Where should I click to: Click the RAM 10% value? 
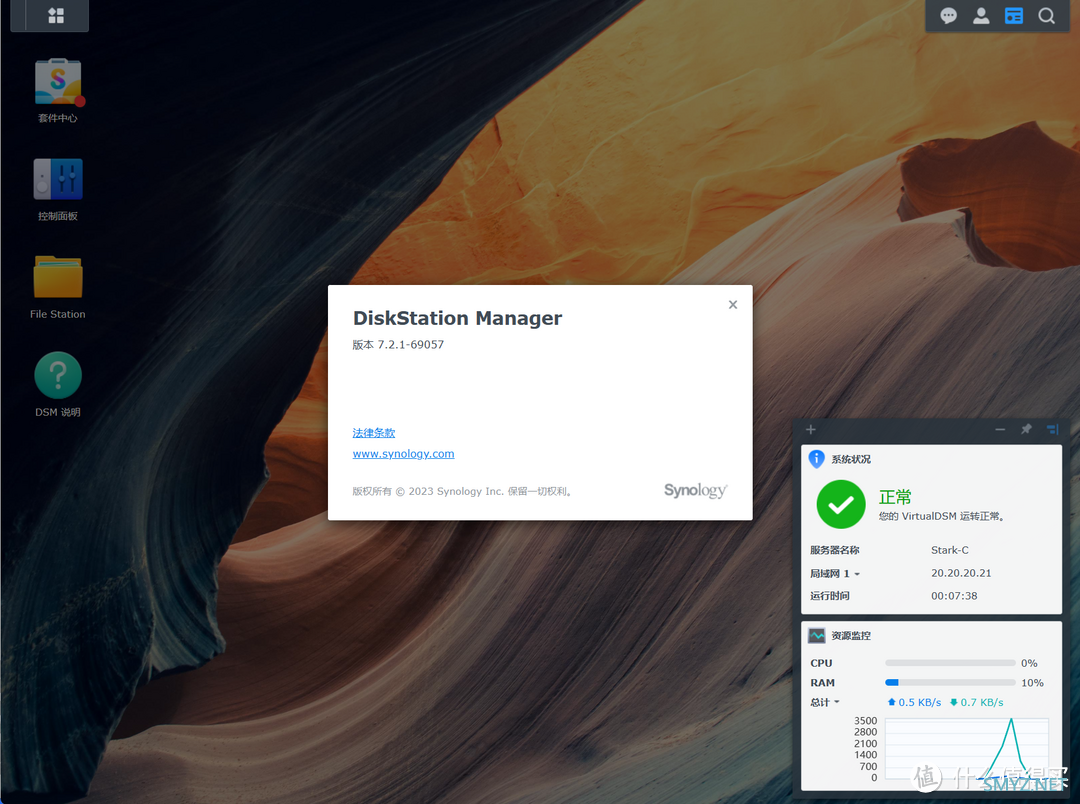[x=1032, y=683]
